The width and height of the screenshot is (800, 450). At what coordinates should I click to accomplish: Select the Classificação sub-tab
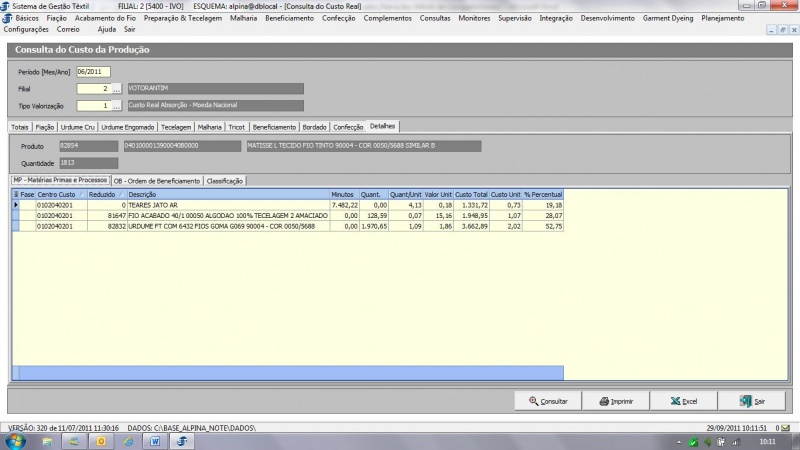tap(225, 181)
